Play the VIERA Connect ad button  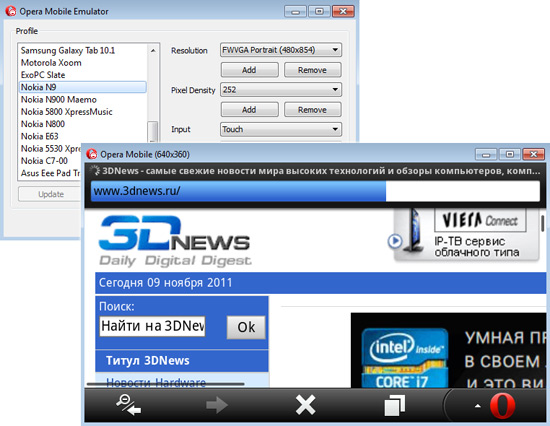395,241
